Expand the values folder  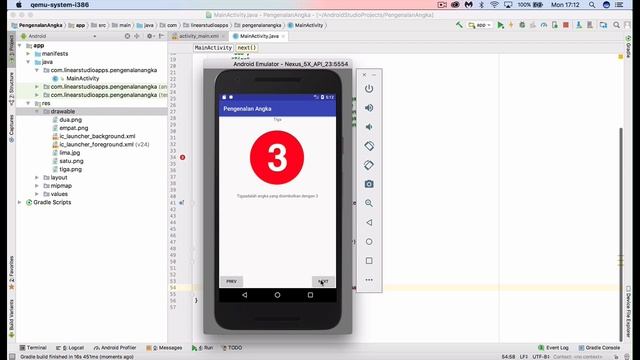pyautogui.click(x=37, y=194)
